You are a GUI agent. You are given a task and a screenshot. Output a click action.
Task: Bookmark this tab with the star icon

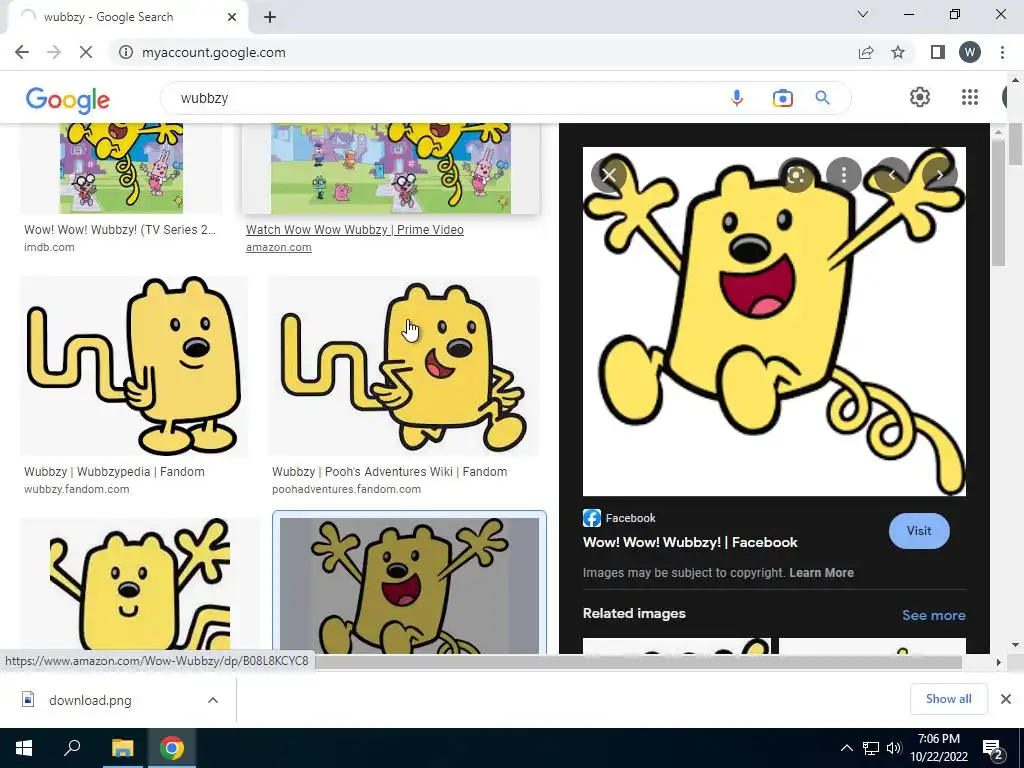[x=898, y=52]
